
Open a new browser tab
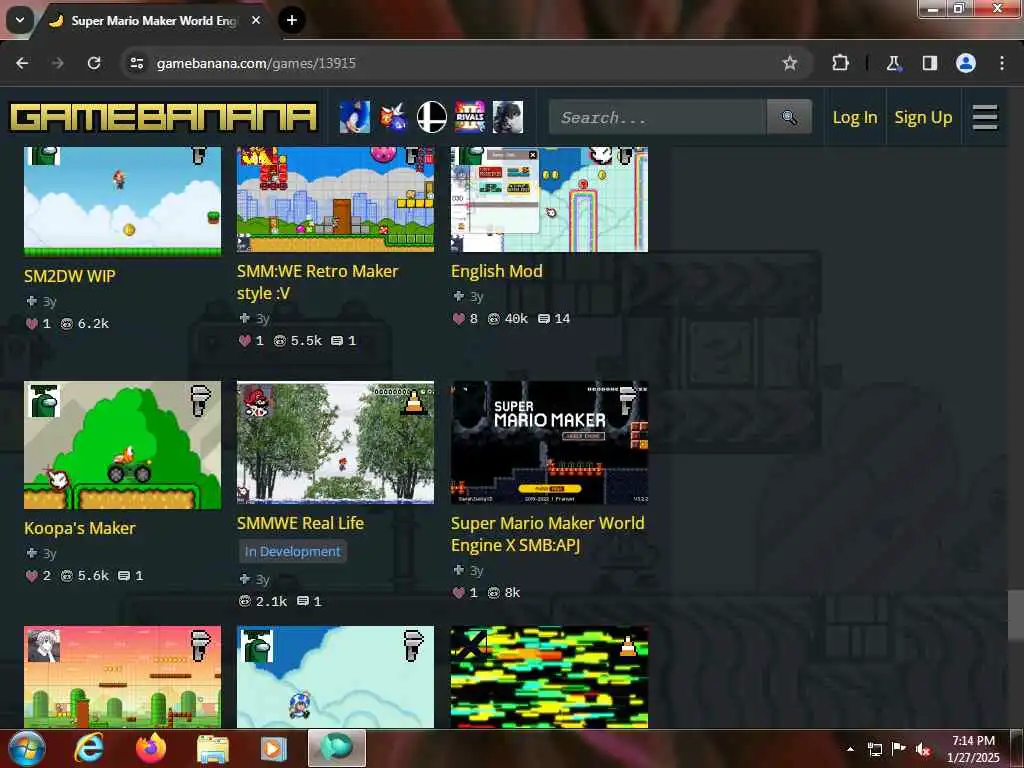click(292, 20)
